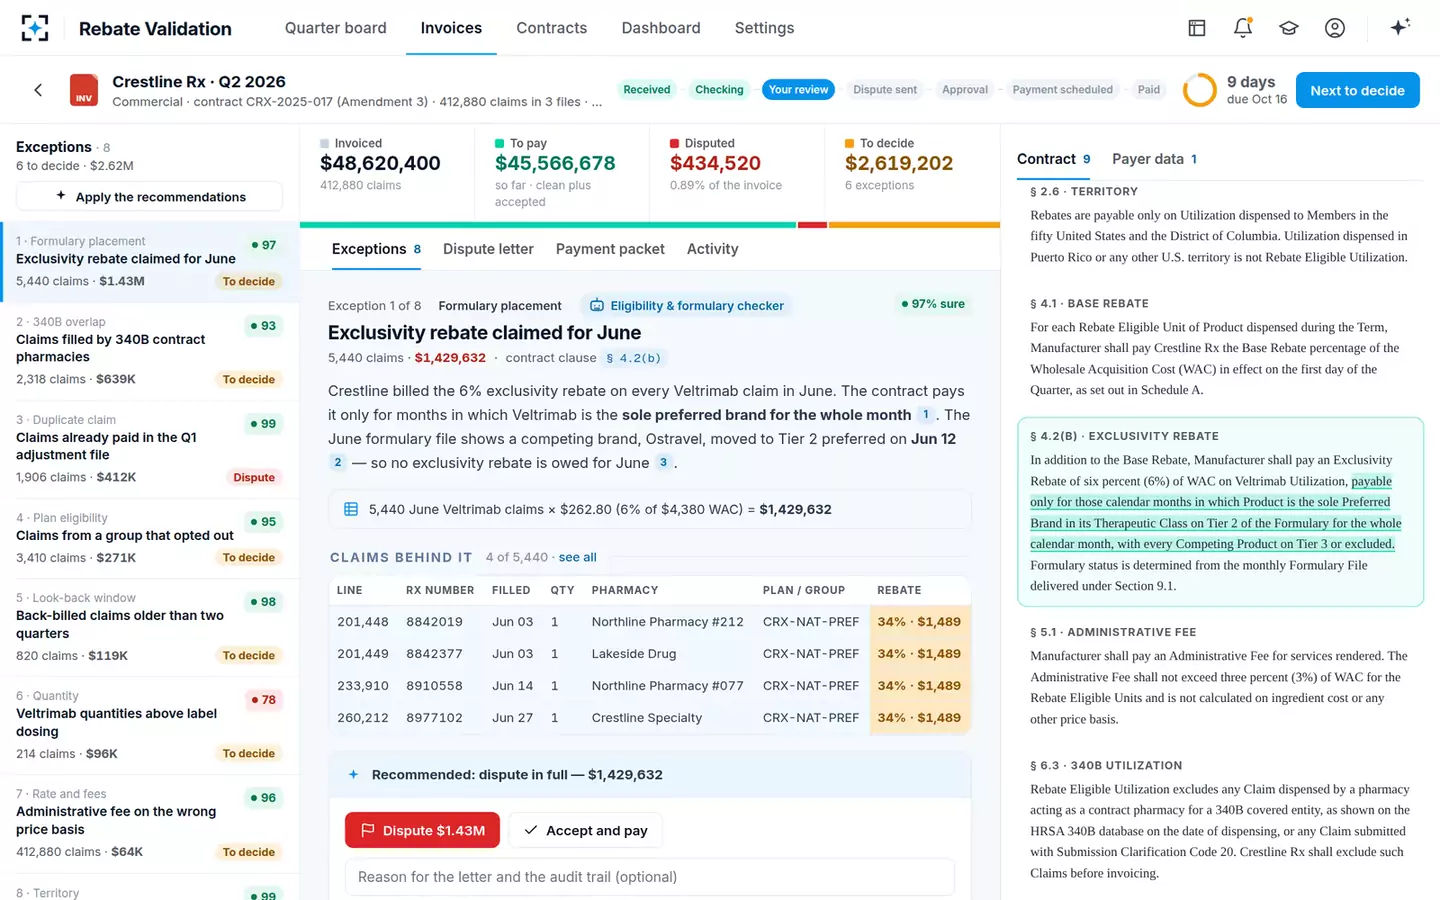
Task: Click the REBATE column header
Action: click(899, 590)
